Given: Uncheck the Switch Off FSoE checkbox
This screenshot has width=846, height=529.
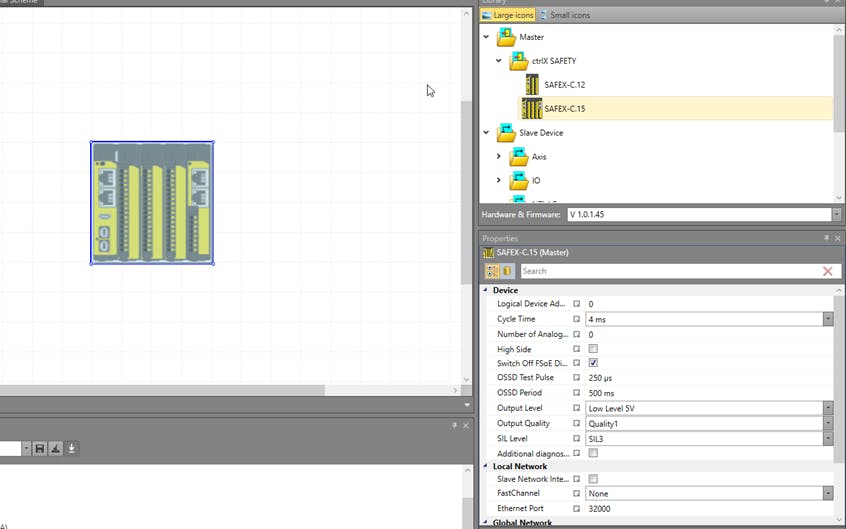Looking at the screenshot, I should click(593, 363).
